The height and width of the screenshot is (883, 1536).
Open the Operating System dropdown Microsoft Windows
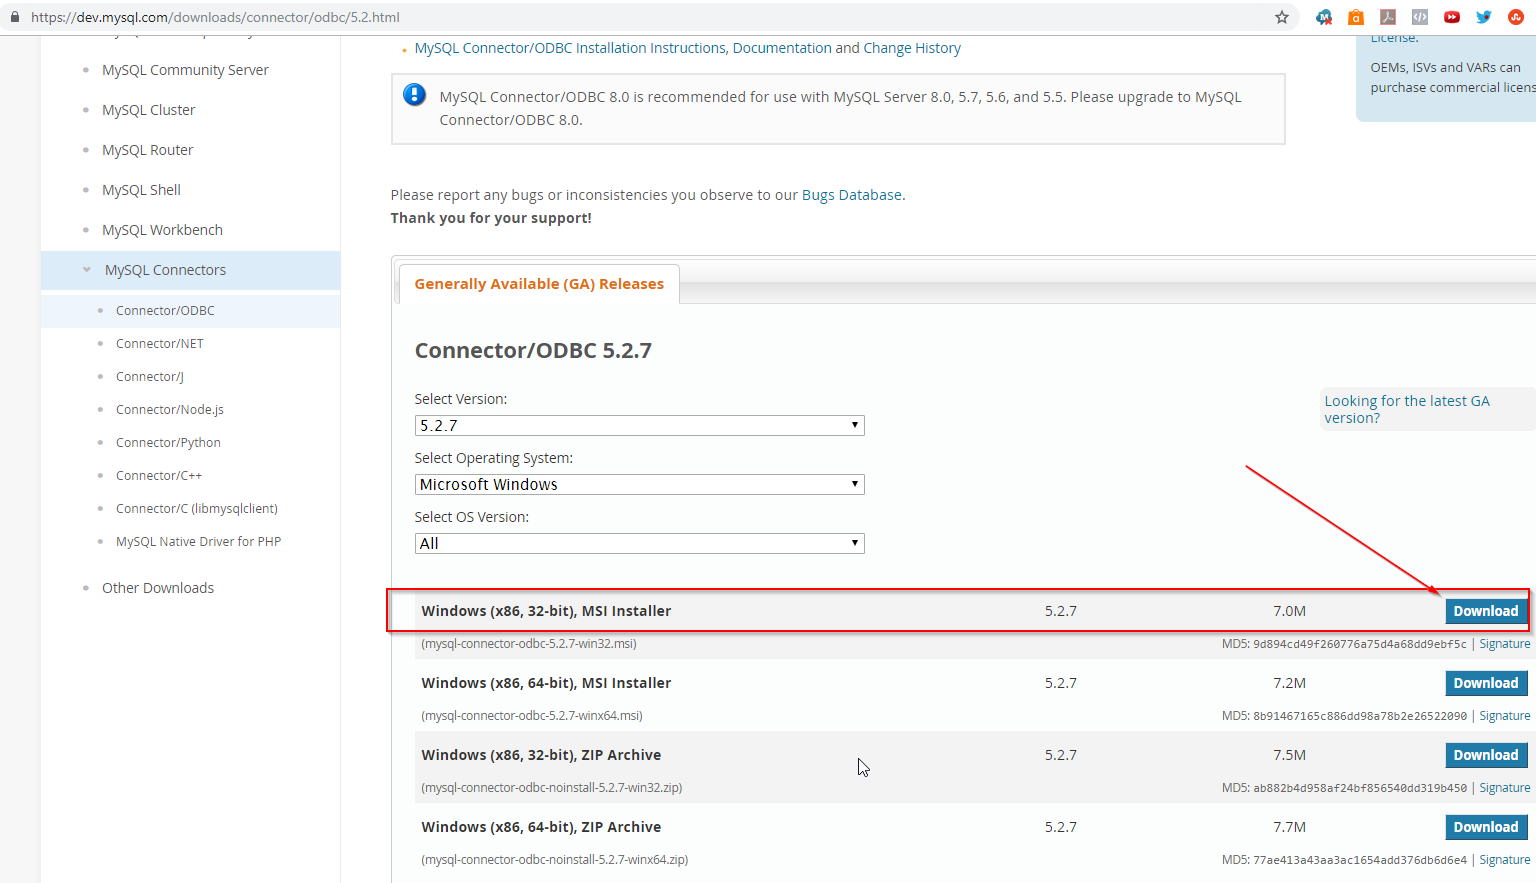(x=639, y=484)
